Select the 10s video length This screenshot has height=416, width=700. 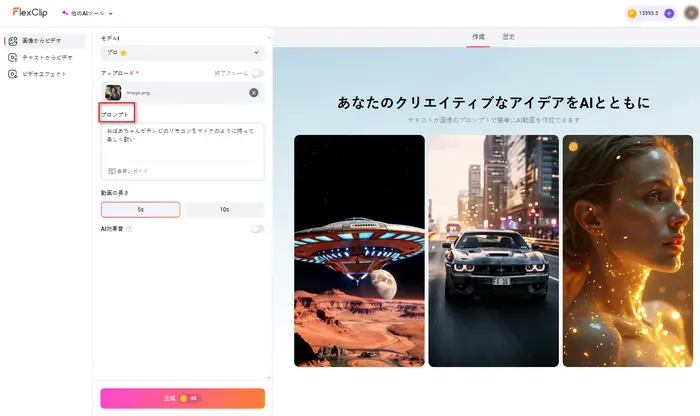point(224,209)
